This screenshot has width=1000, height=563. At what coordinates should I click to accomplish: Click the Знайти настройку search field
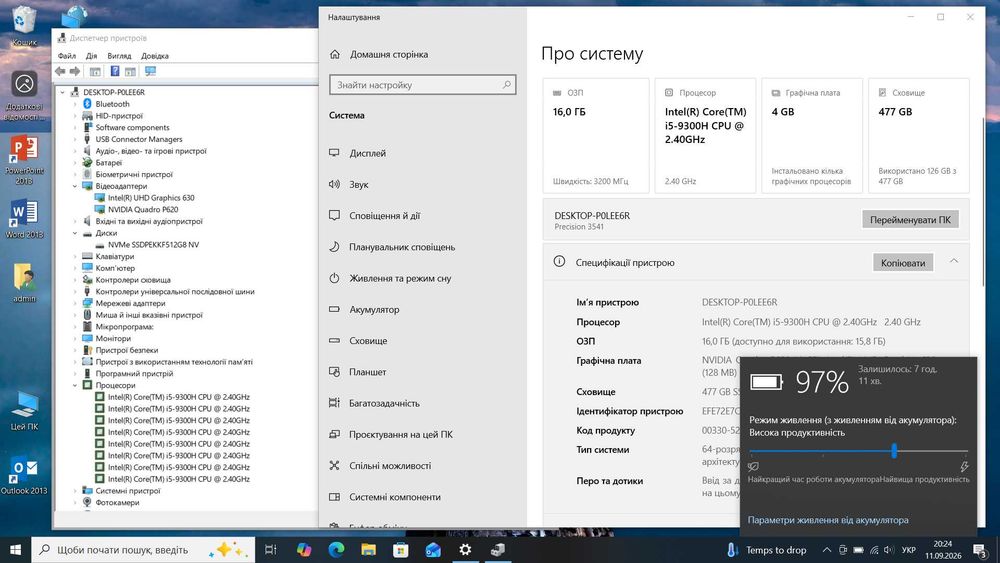pyautogui.click(x=422, y=85)
